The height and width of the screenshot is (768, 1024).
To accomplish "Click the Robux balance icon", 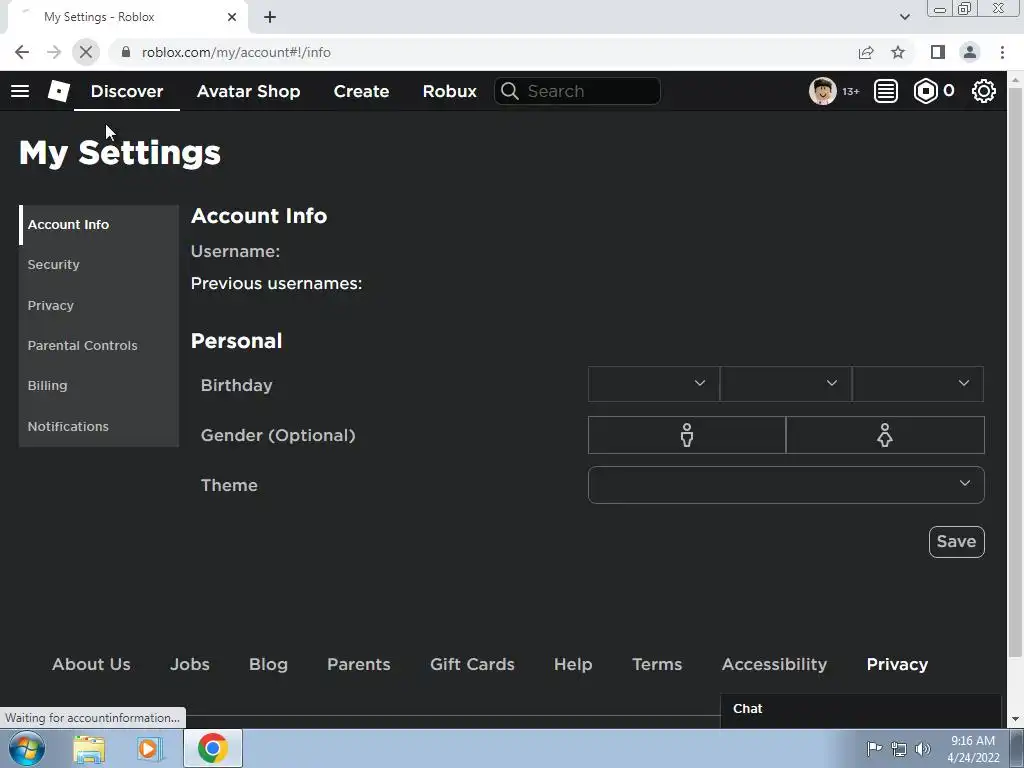I will click(x=925, y=91).
